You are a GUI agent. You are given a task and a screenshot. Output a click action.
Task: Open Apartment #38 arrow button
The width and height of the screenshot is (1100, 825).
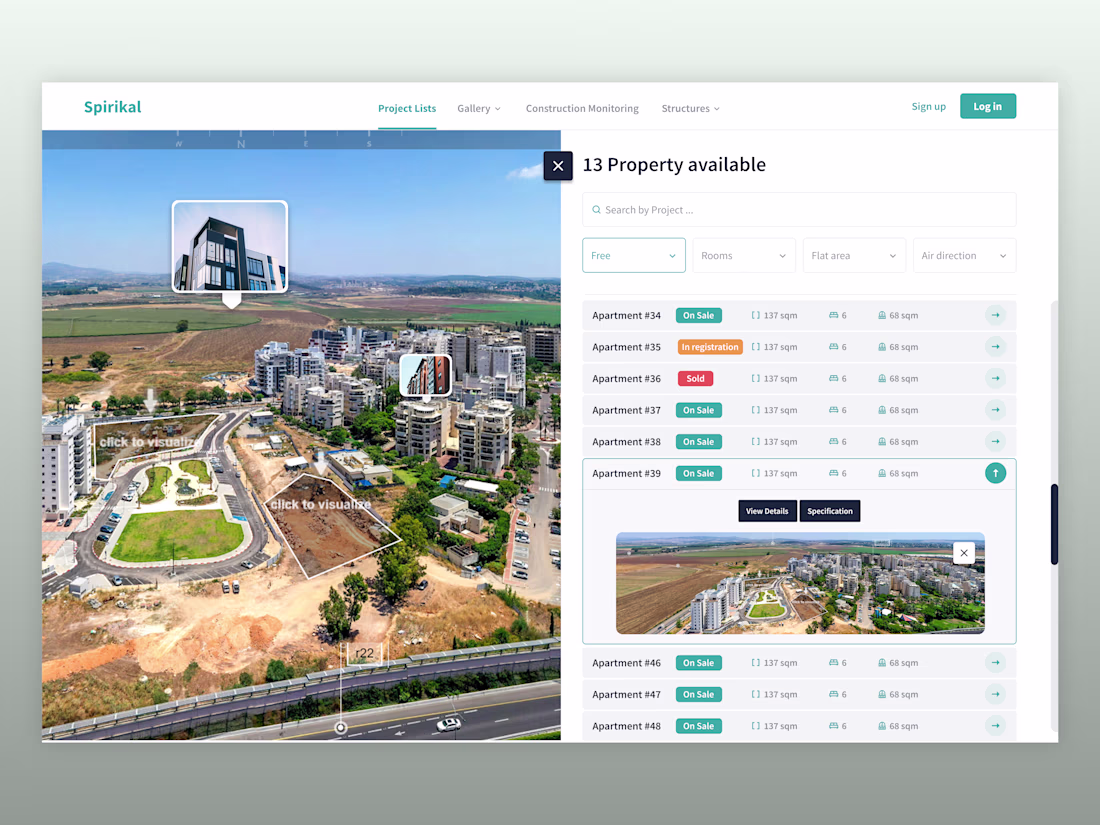[x=995, y=441]
